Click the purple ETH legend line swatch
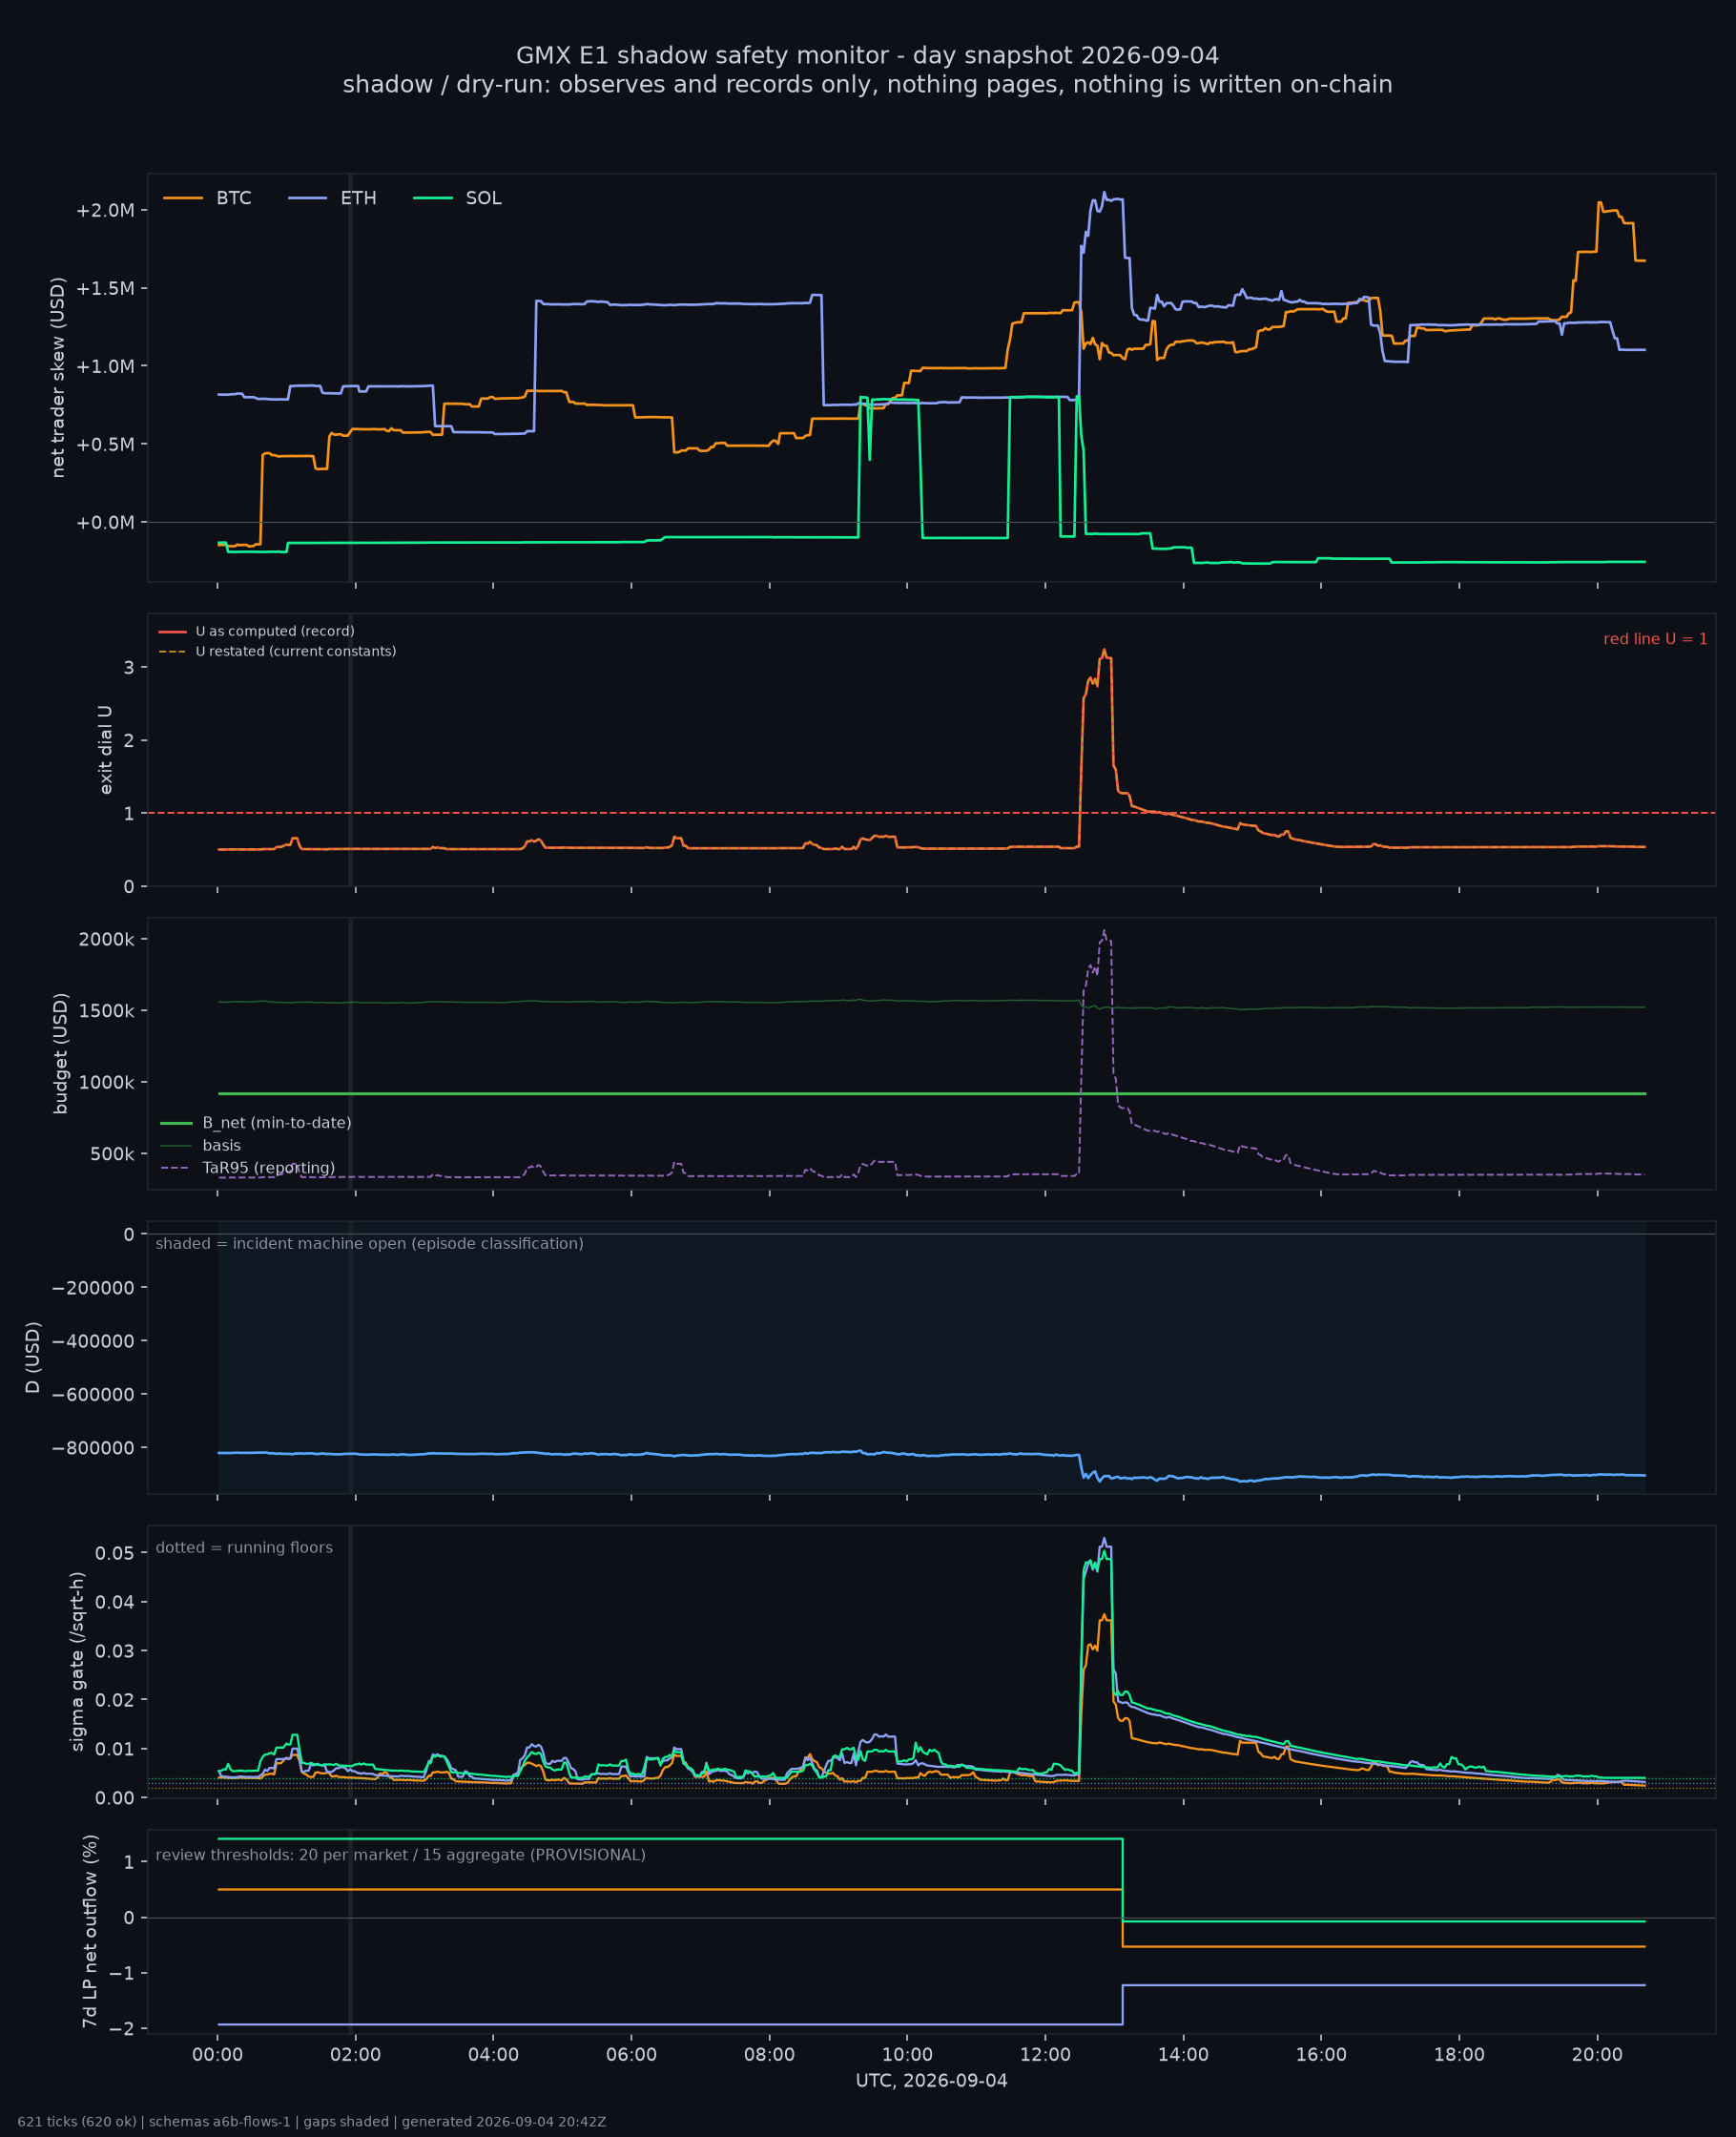Image resolution: width=1736 pixels, height=2137 pixels. click(308, 198)
